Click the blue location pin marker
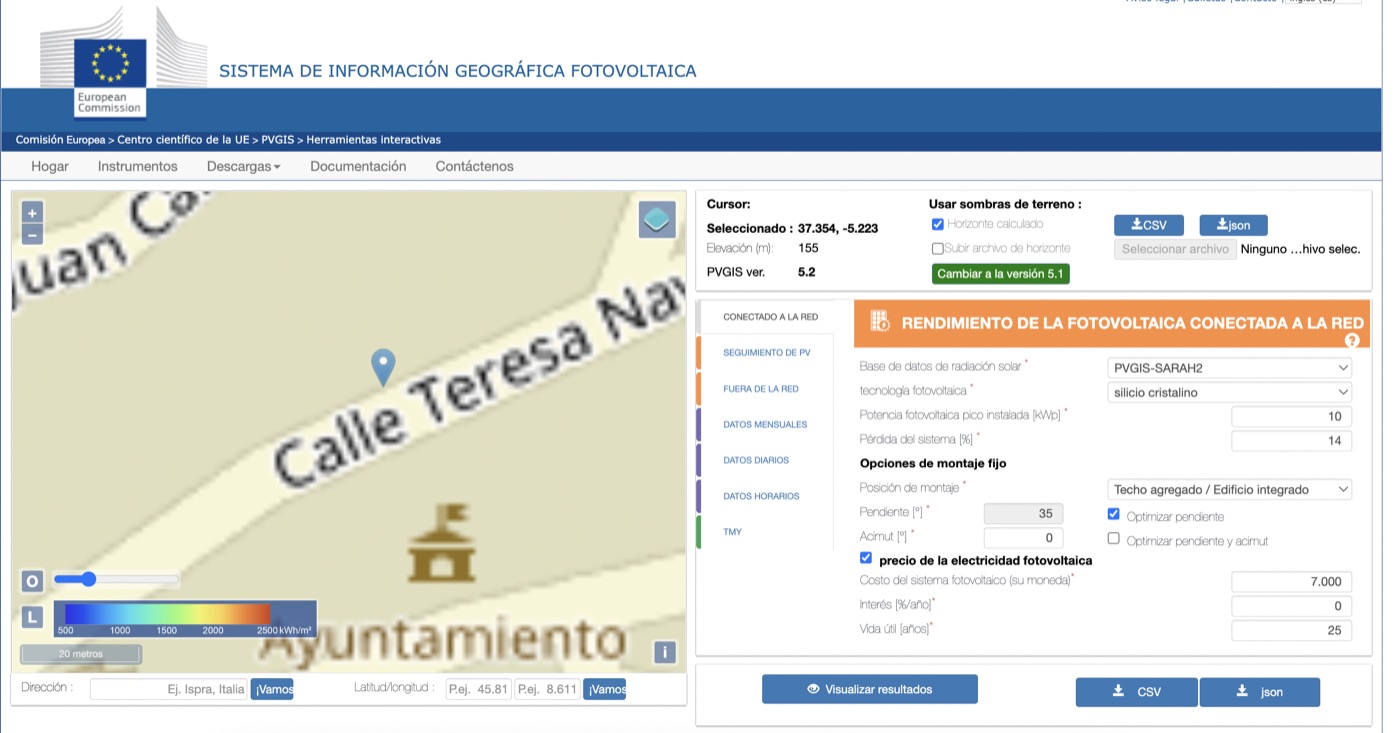The image size is (1400, 733). click(x=383, y=368)
